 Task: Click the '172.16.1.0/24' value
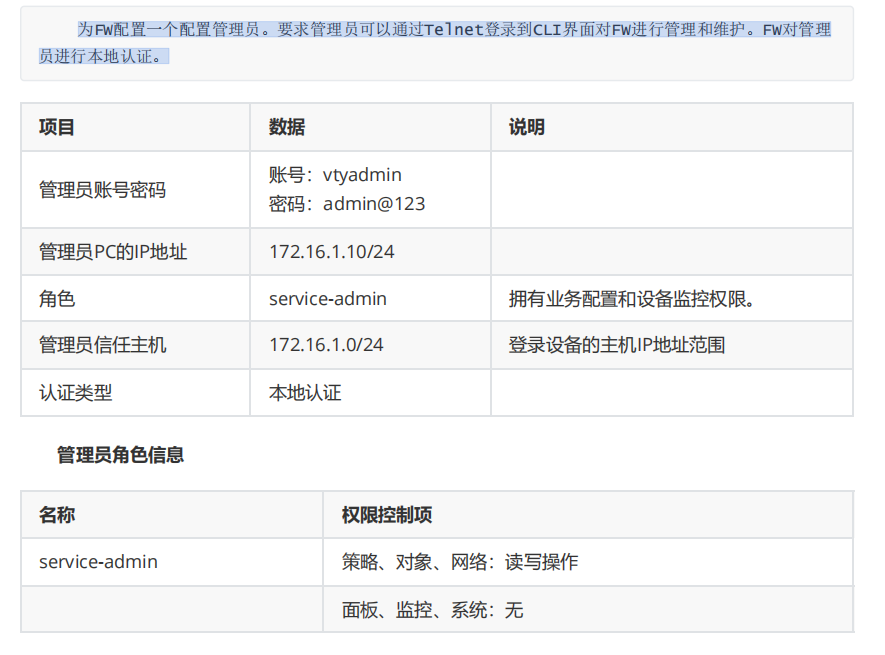point(326,345)
